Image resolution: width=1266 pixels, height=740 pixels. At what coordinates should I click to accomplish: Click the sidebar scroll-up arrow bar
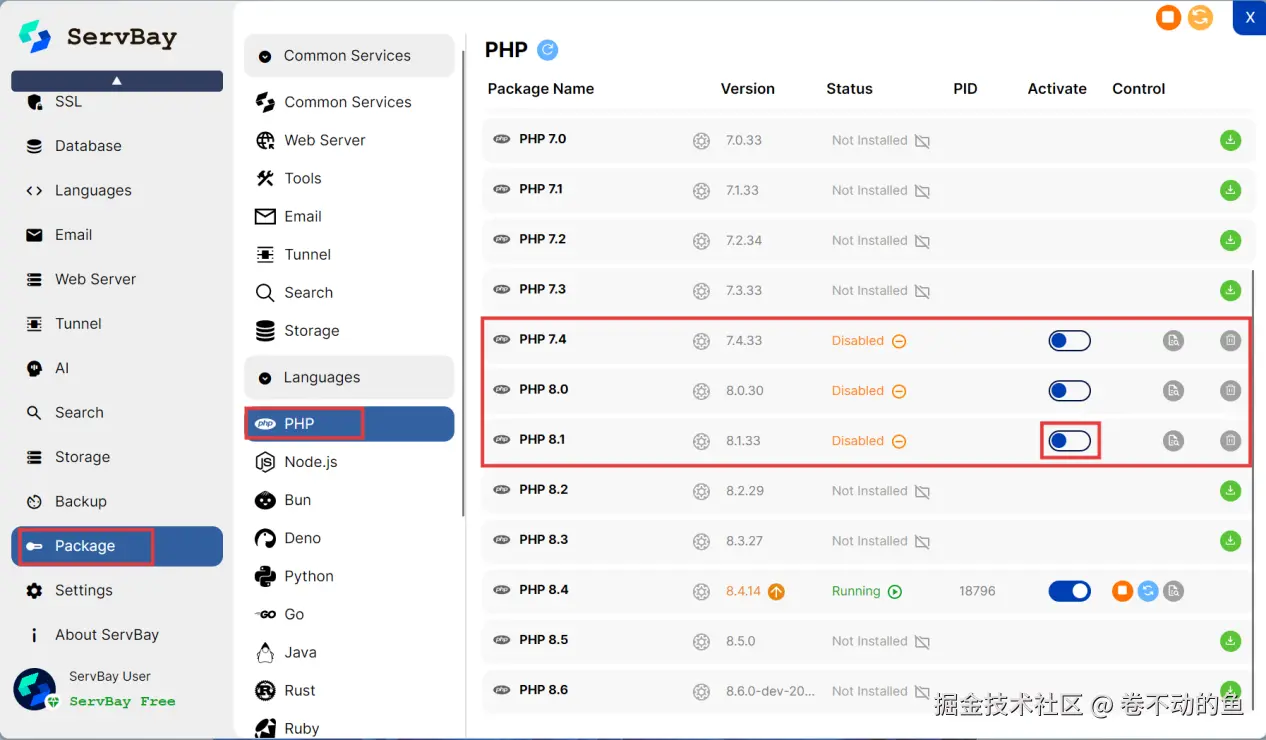(117, 81)
